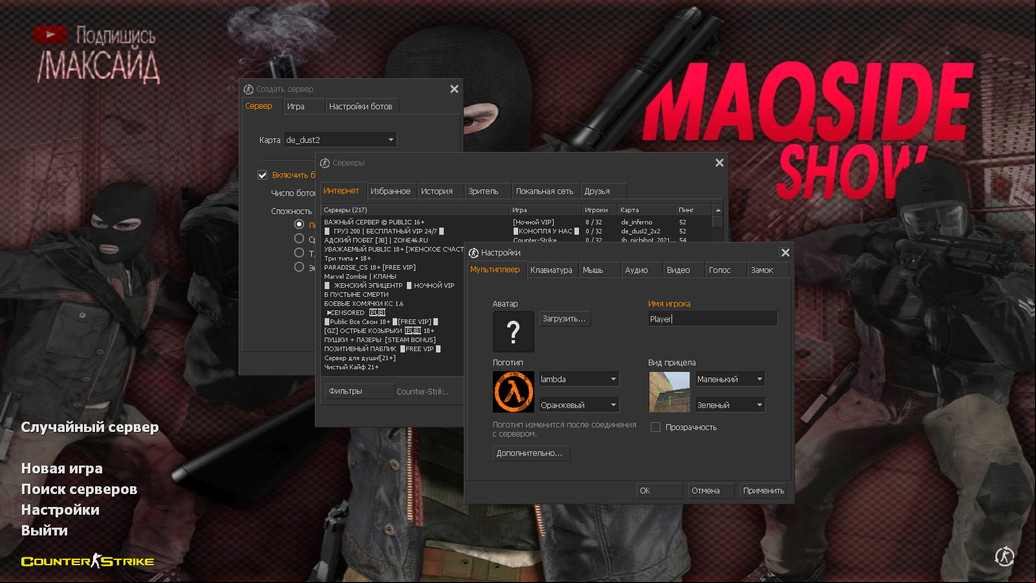Click the Загрузить... avatar button
Screen dimensions: 1036x583
[x=564, y=319]
